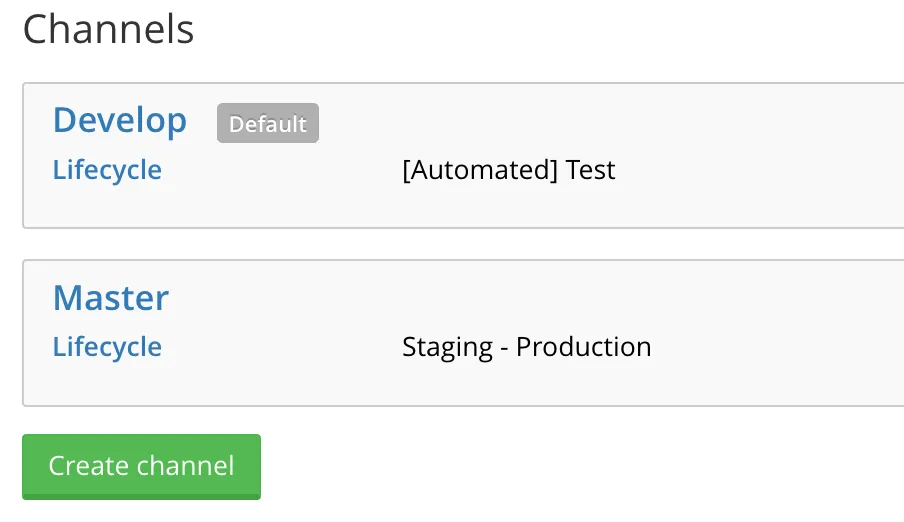Click Lifecycle link under Develop channel
The height and width of the screenshot is (522, 904).
pos(107,170)
